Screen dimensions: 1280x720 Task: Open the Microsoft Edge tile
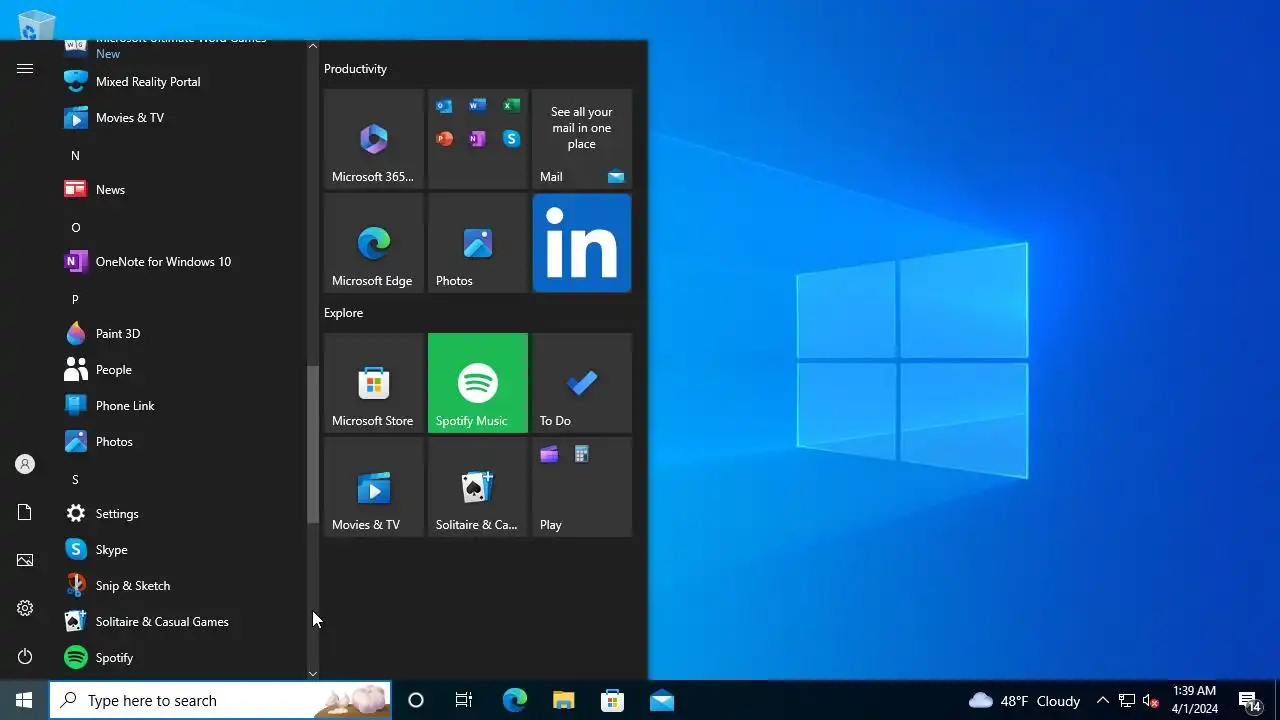pyautogui.click(x=374, y=243)
